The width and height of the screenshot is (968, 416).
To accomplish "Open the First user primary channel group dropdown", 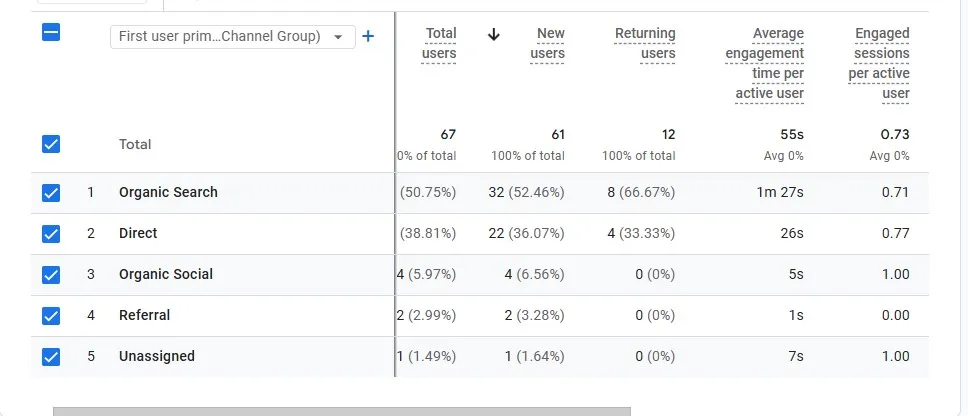I will click(232, 37).
